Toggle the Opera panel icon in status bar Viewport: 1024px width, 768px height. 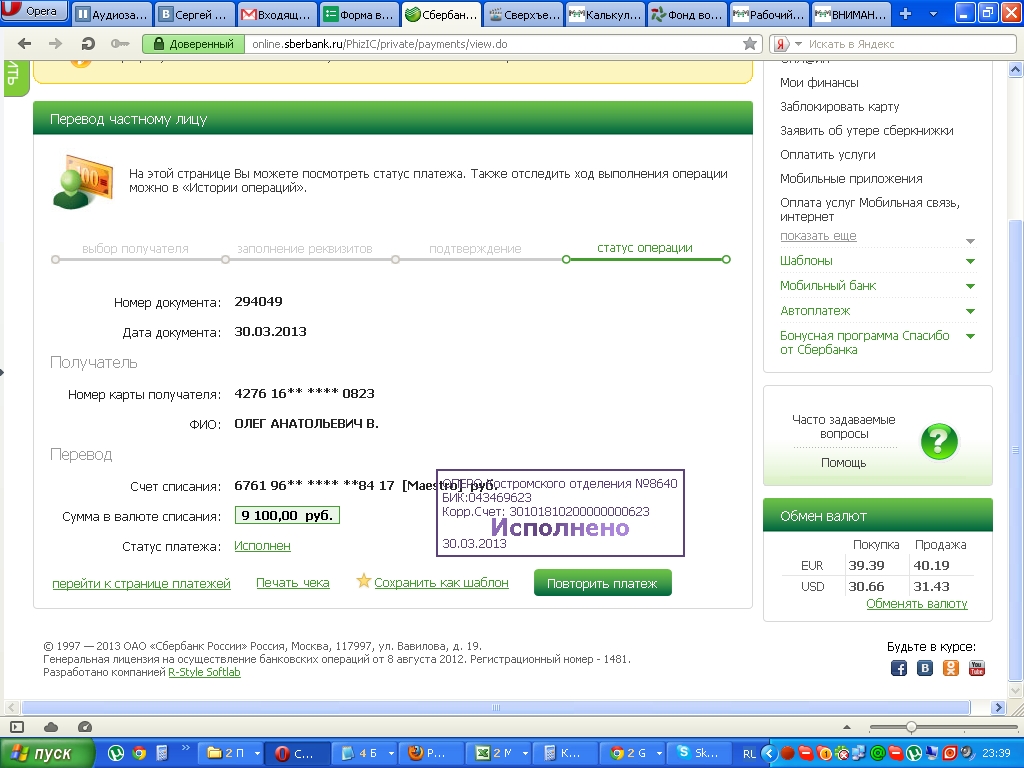(x=17, y=727)
